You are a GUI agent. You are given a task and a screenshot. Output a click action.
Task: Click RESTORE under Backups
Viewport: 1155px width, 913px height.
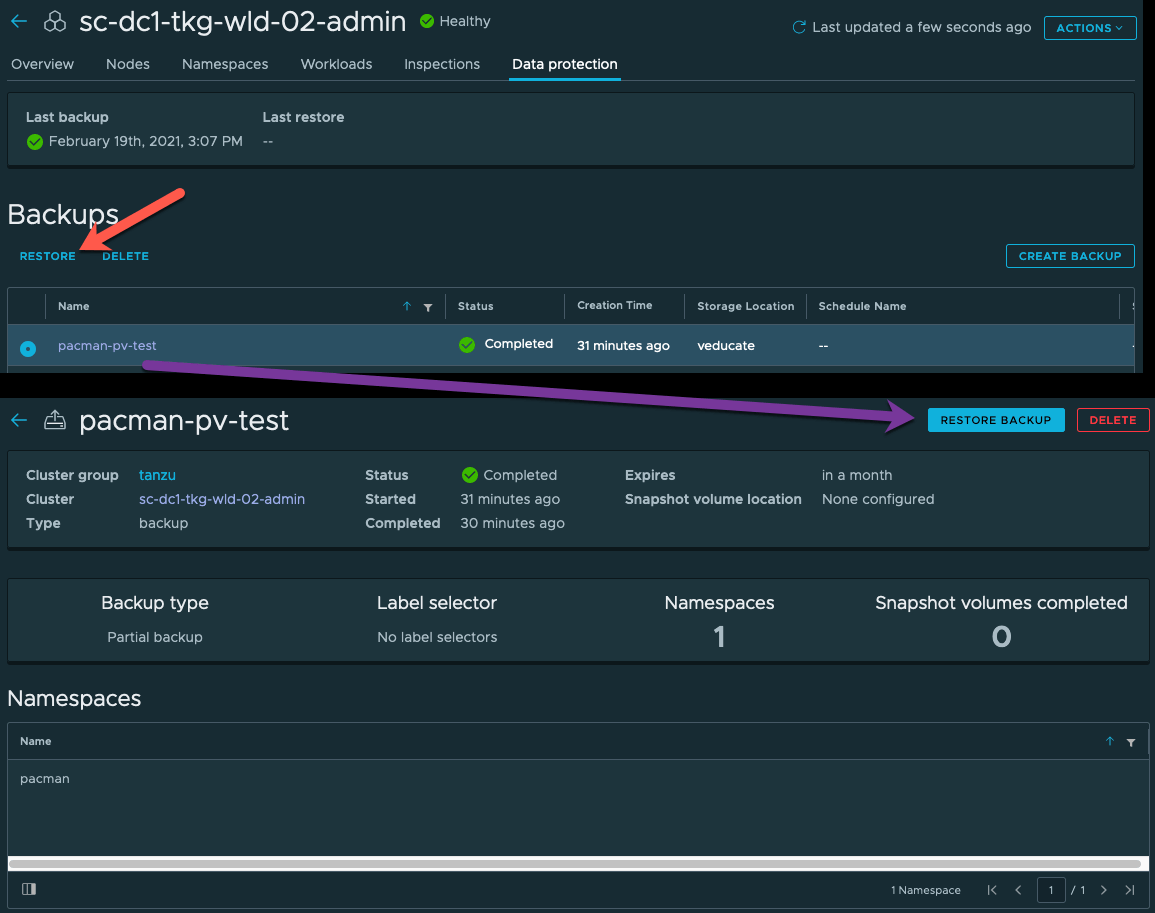47,256
